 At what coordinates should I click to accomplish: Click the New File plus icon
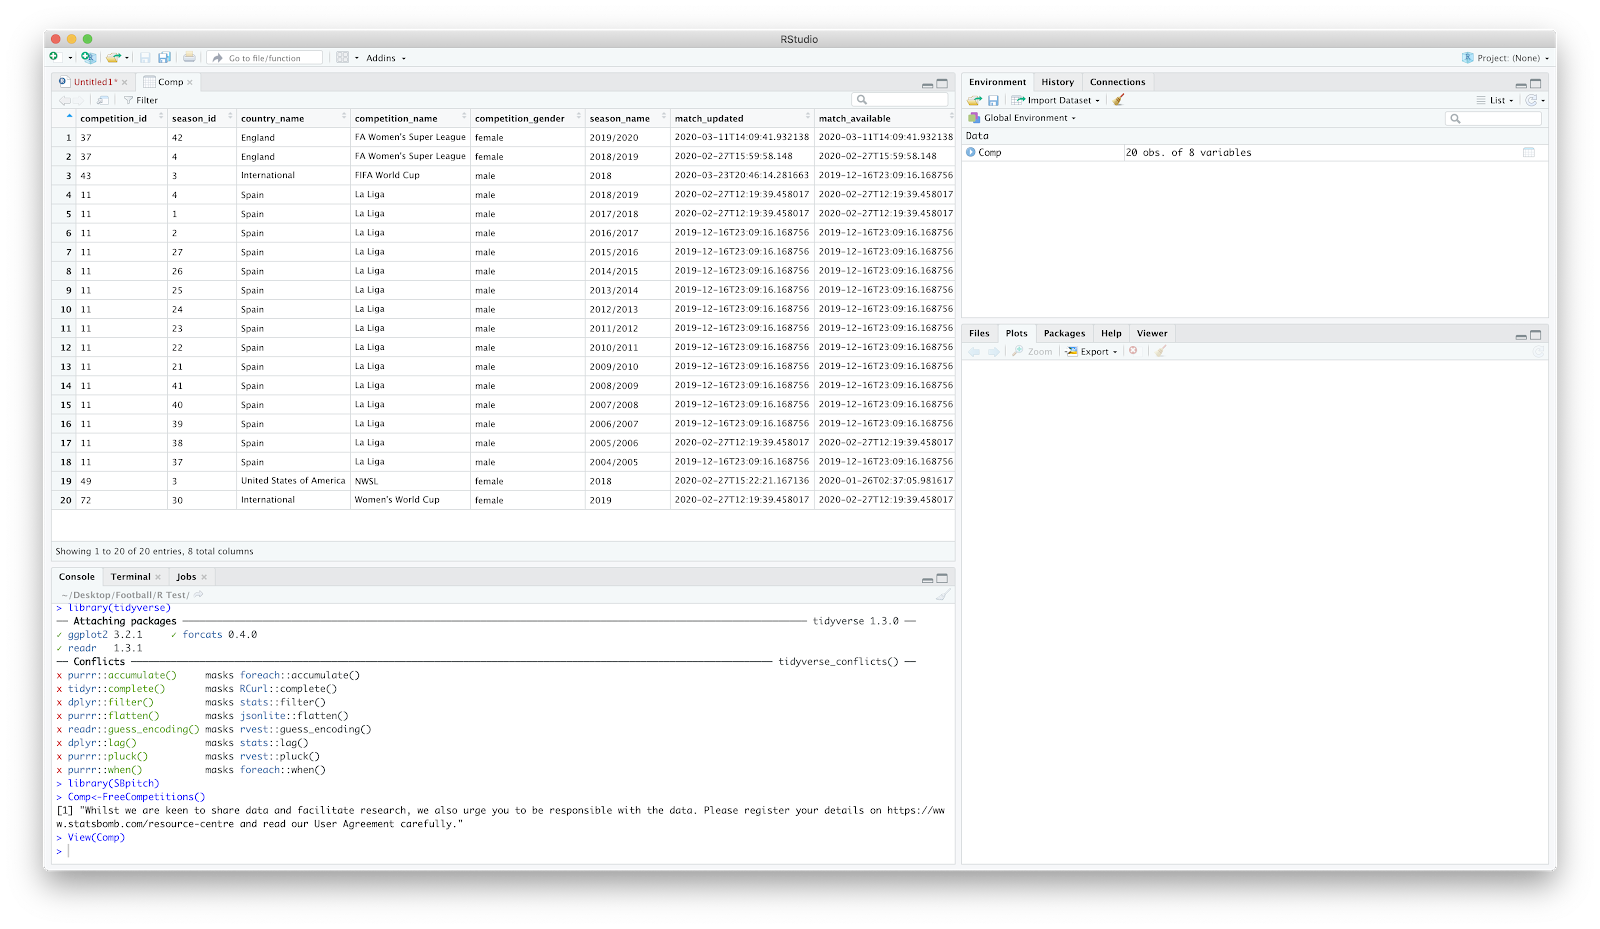54,57
